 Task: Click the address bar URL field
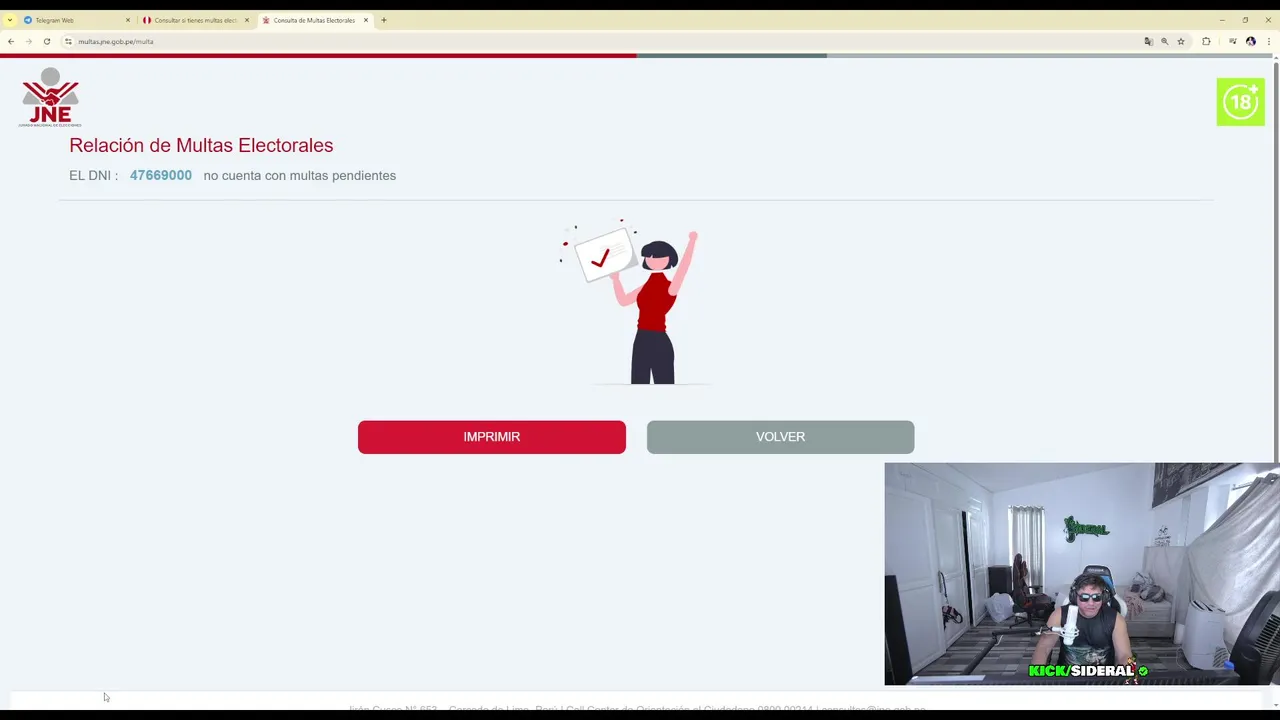pyautogui.click(x=600, y=41)
